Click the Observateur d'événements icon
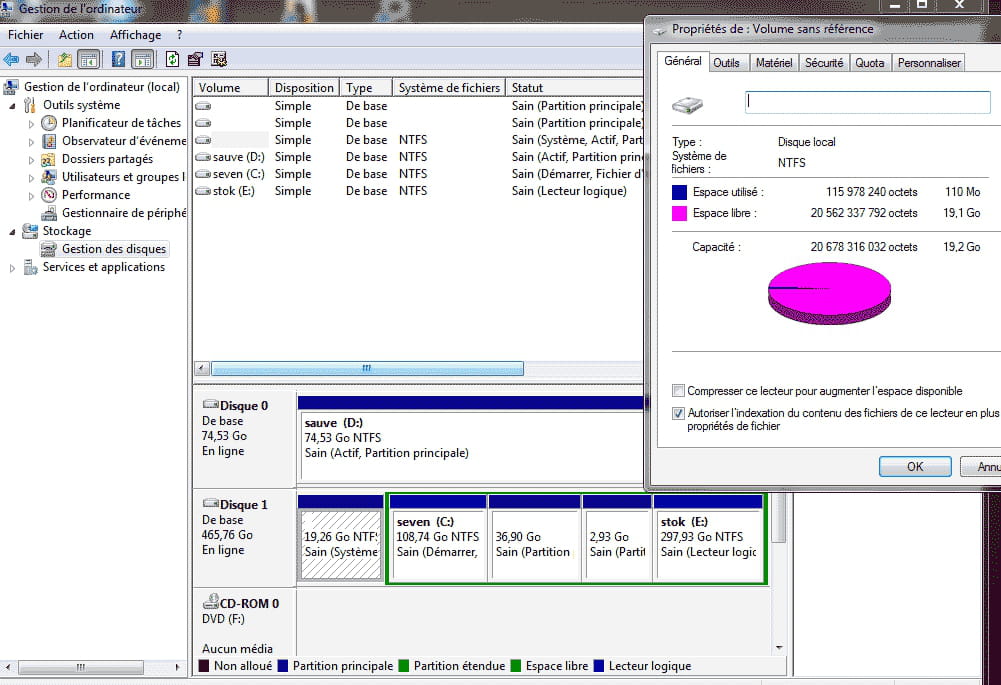This screenshot has height=685, width=1001. [x=49, y=141]
